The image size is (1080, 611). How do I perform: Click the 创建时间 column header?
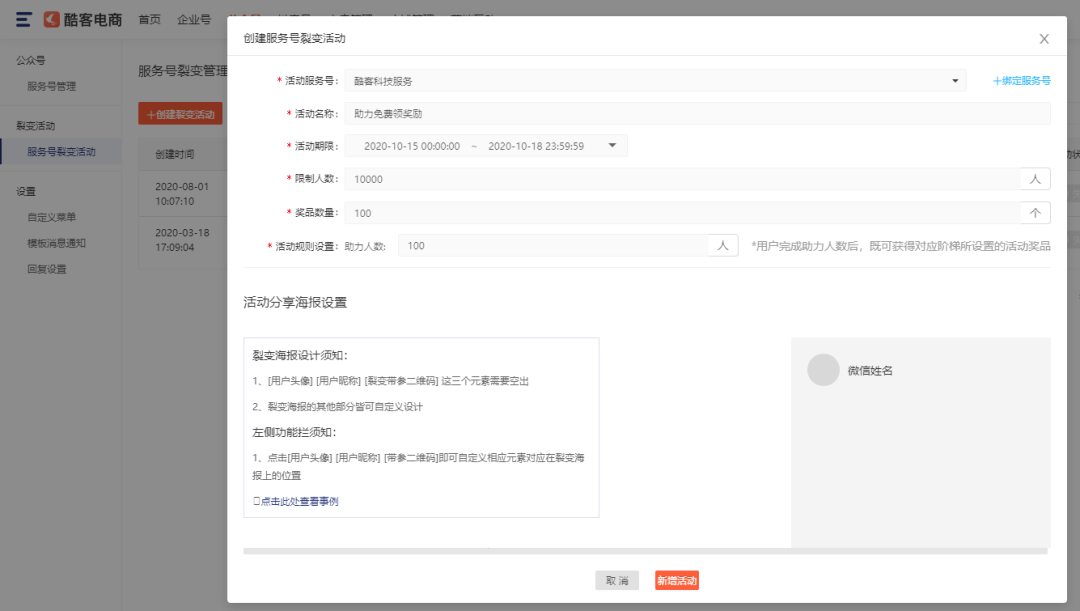[175, 154]
